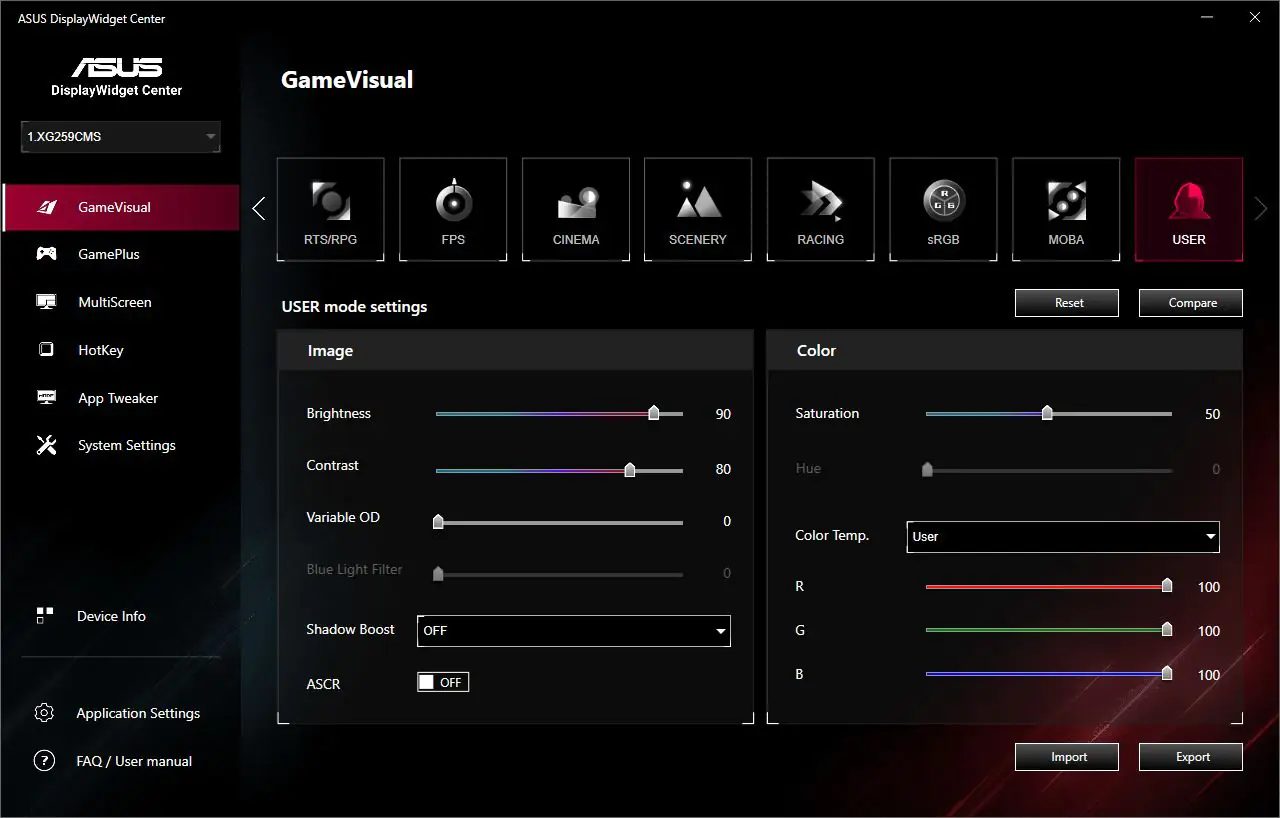Open the App Tweaker section
The width and height of the screenshot is (1280, 818).
click(x=118, y=398)
